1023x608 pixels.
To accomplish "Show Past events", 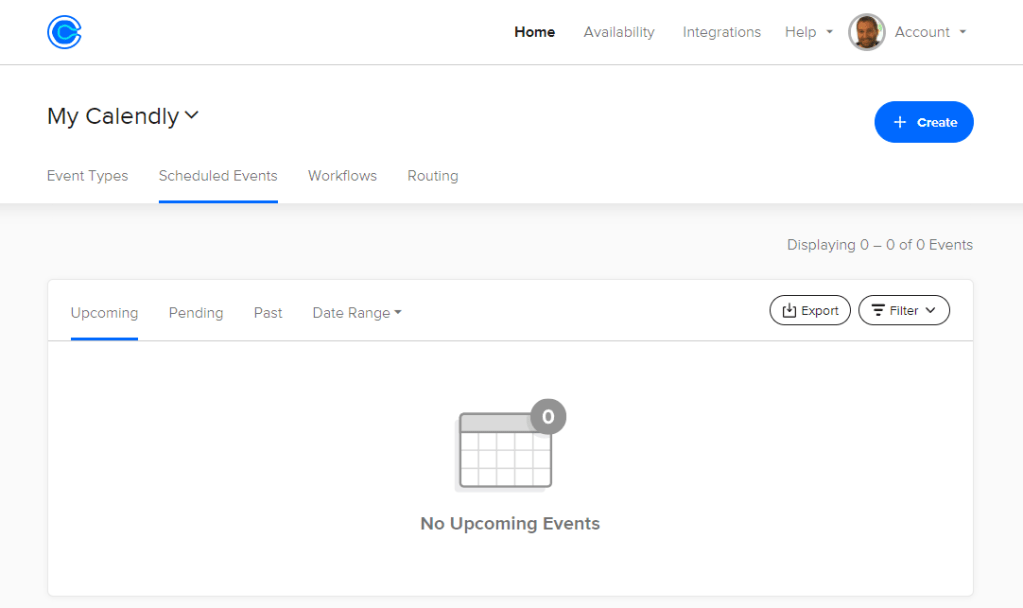I will pos(268,313).
